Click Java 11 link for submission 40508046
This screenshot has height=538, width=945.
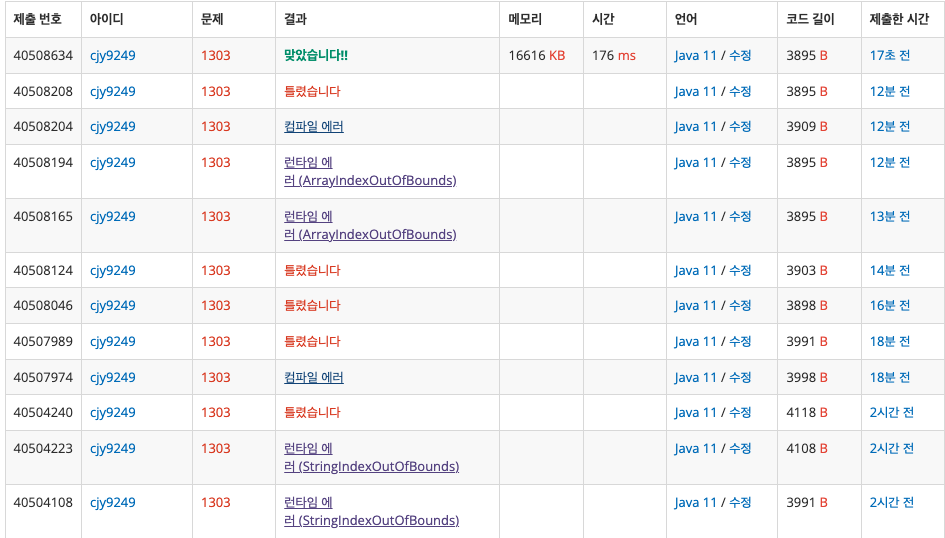tap(695, 305)
